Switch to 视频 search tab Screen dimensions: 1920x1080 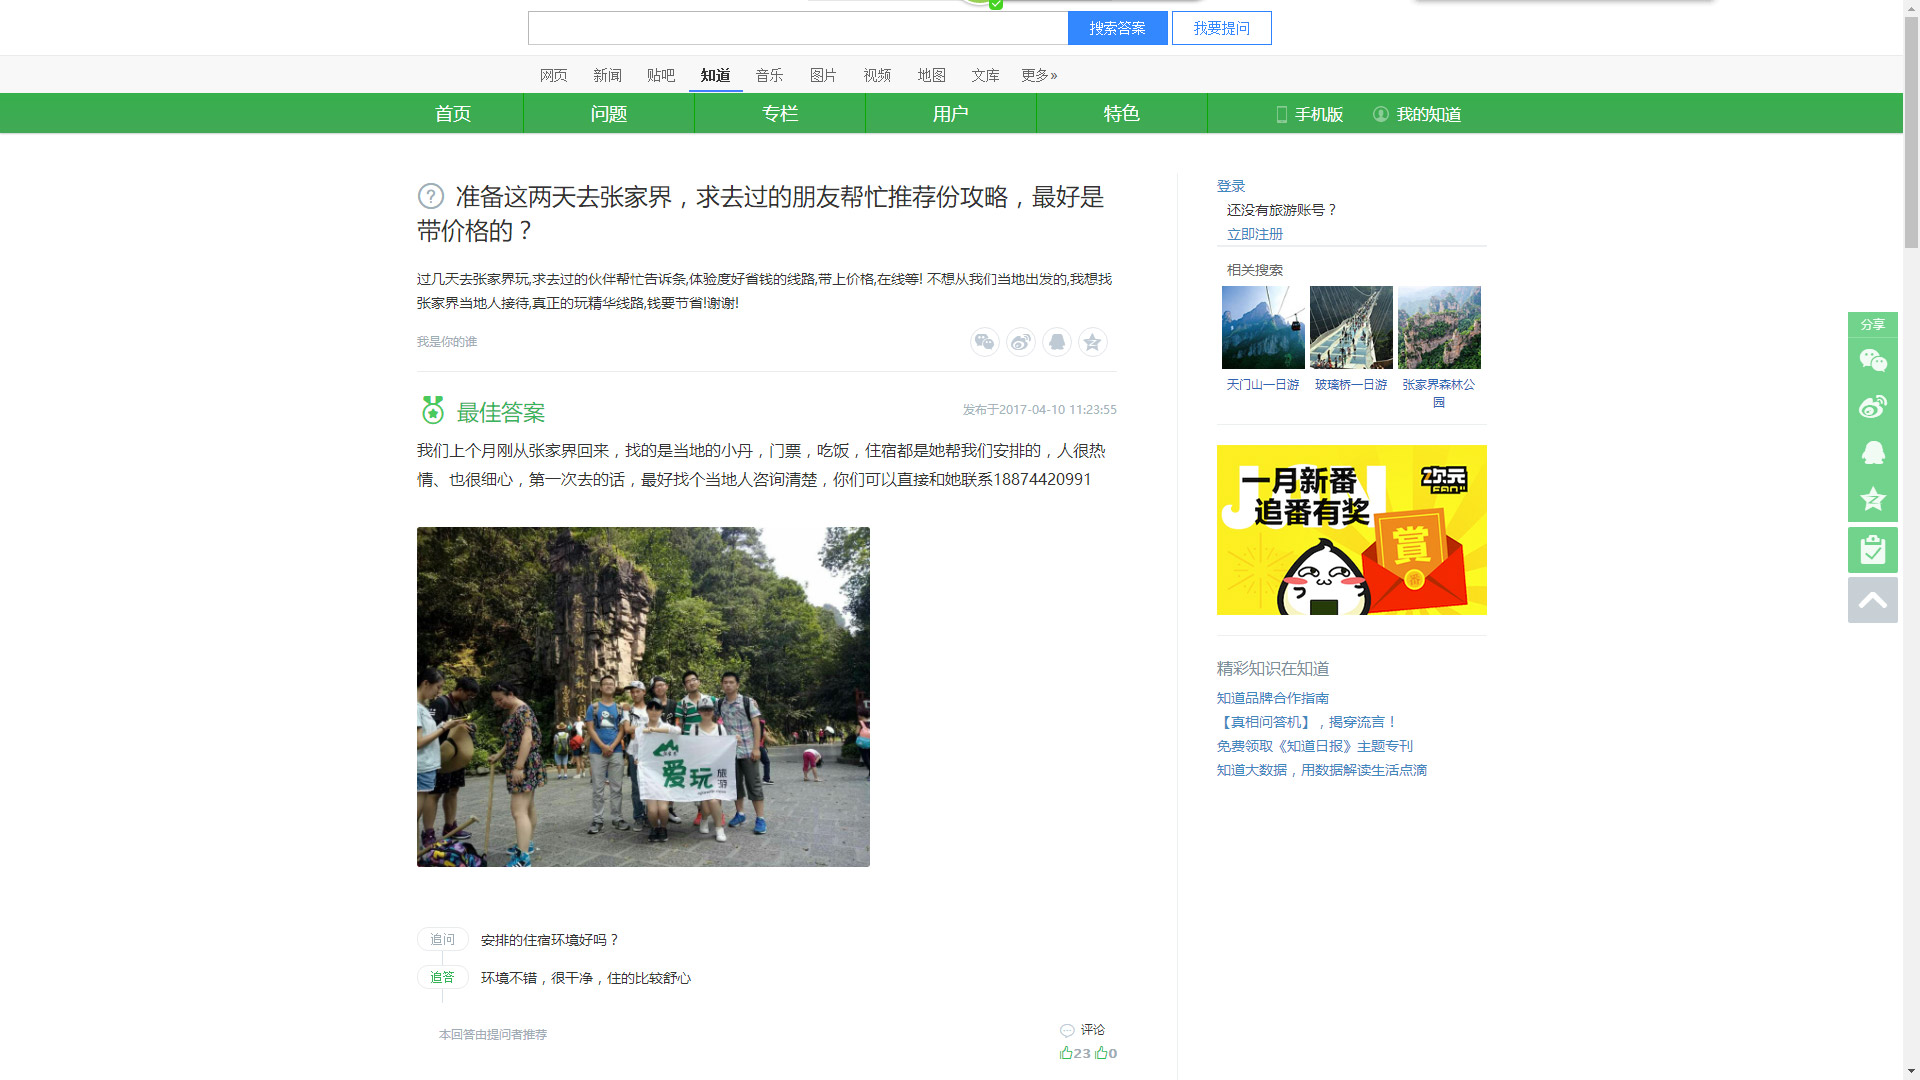877,75
